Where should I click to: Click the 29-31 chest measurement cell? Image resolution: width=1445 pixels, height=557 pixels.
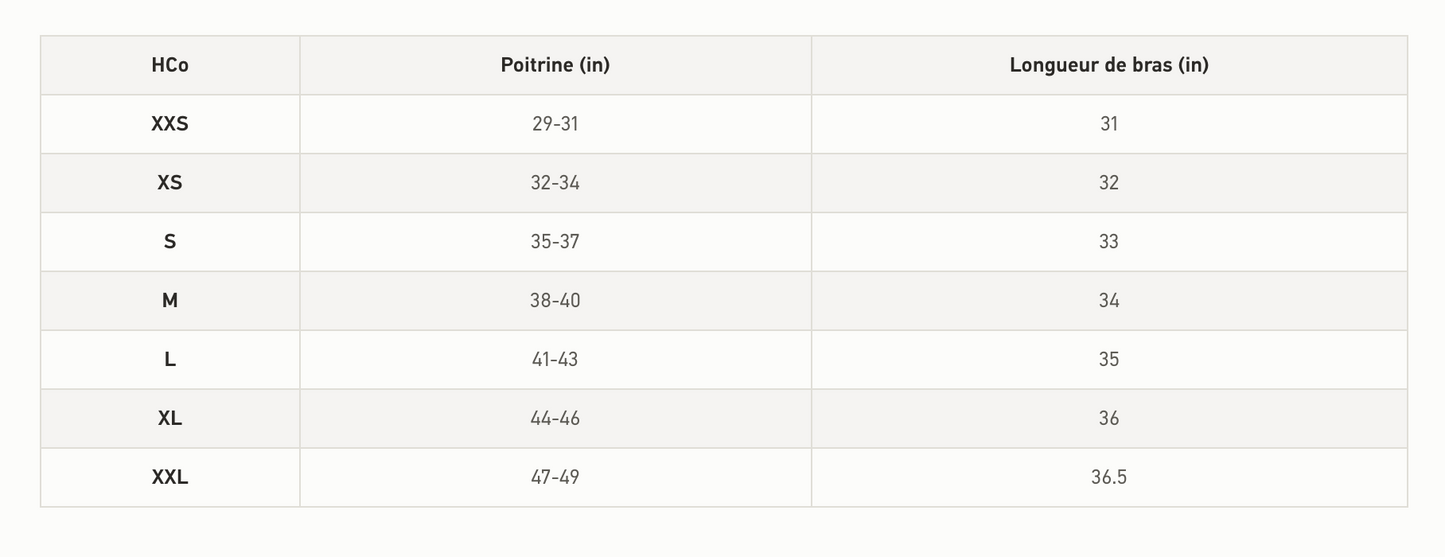pos(555,124)
